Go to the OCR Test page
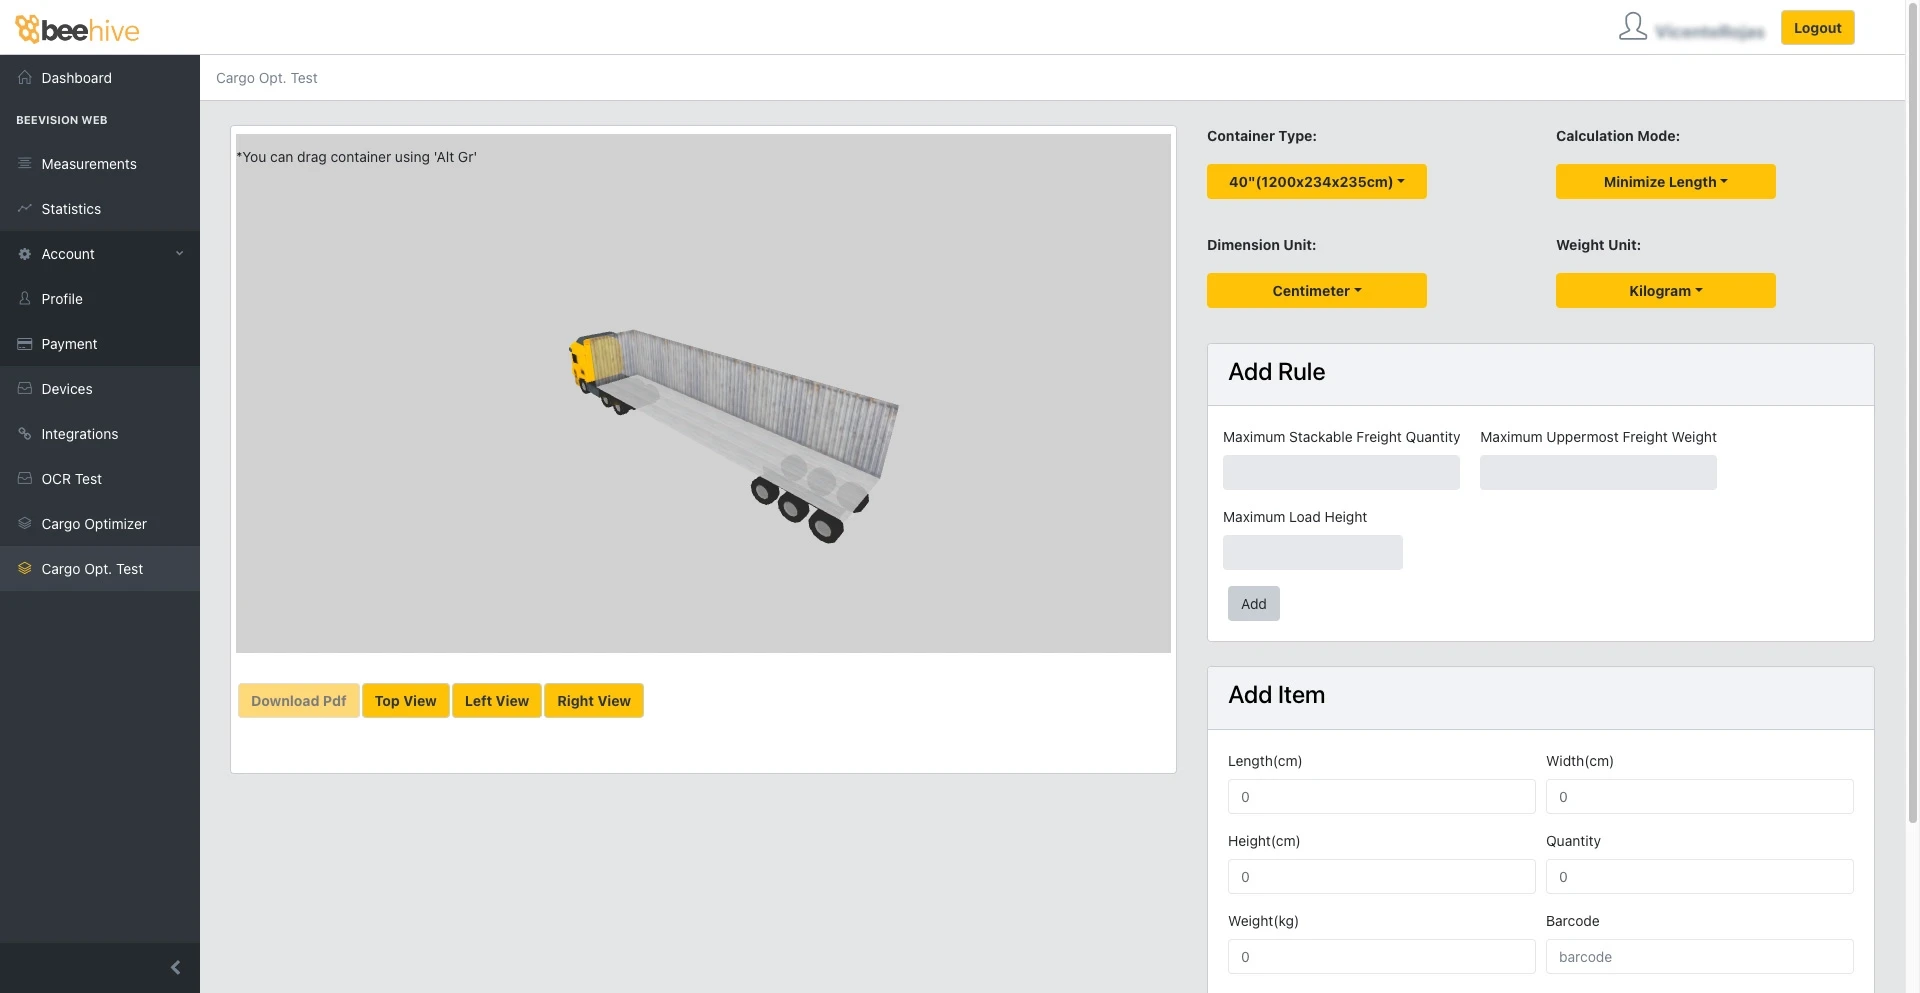 pos(71,479)
